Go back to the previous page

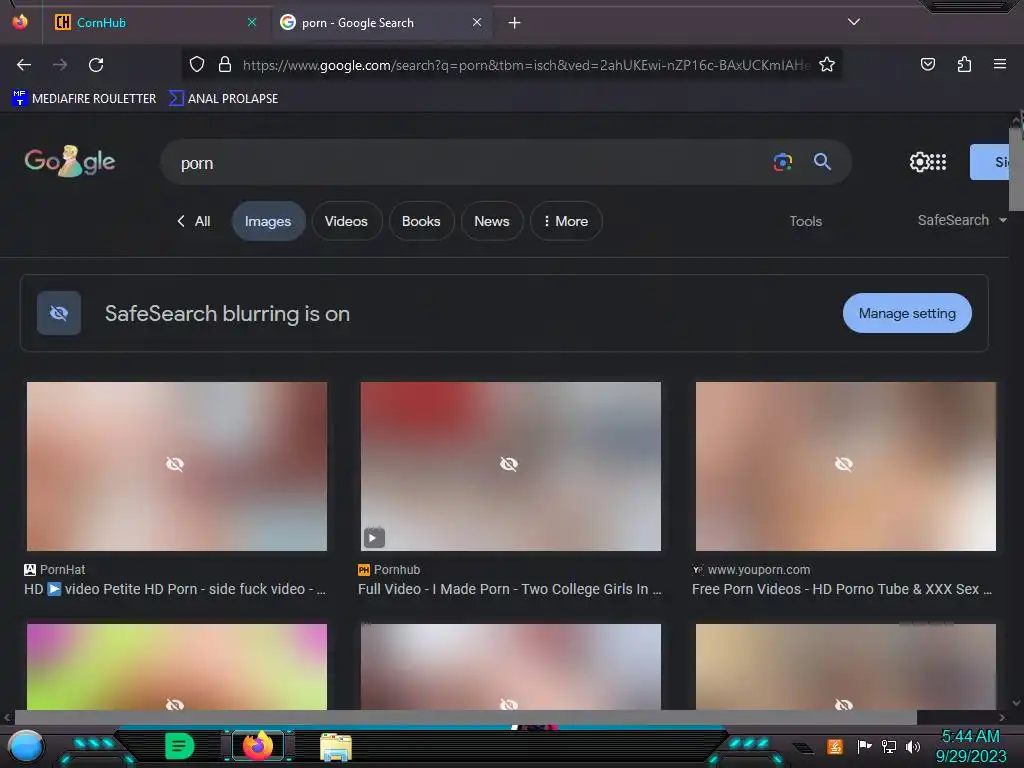(x=24, y=65)
